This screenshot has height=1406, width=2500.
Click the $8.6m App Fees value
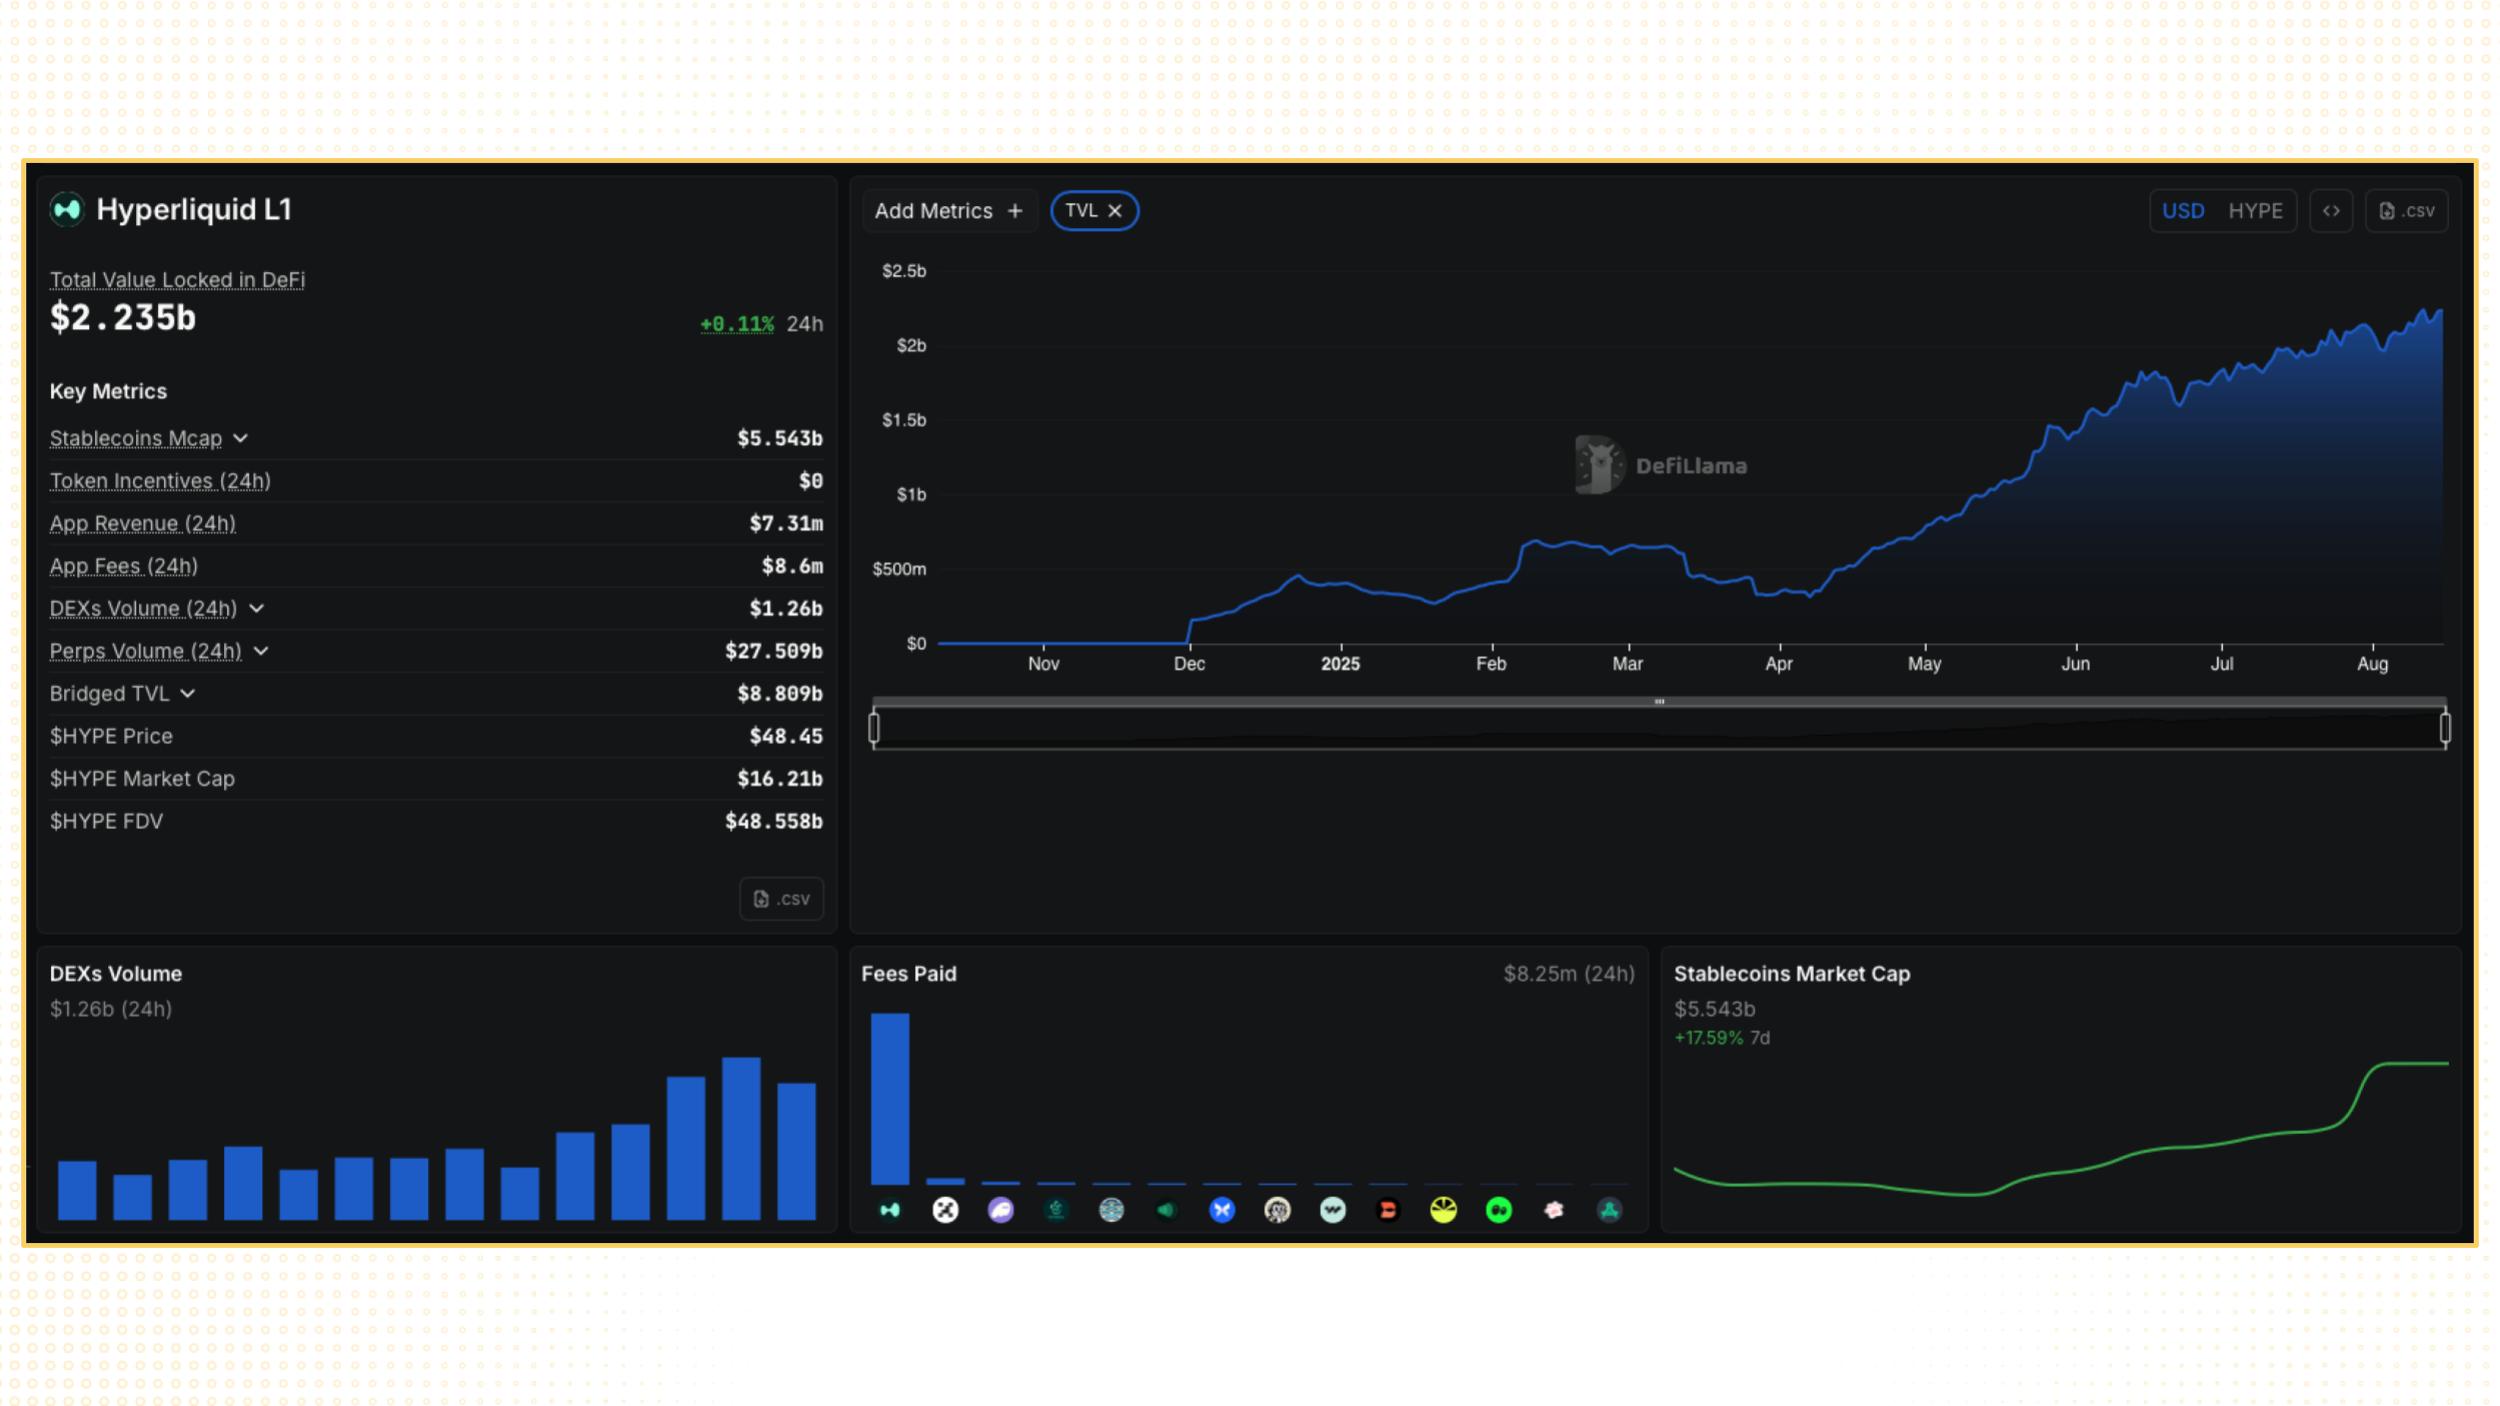(x=792, y=566)
